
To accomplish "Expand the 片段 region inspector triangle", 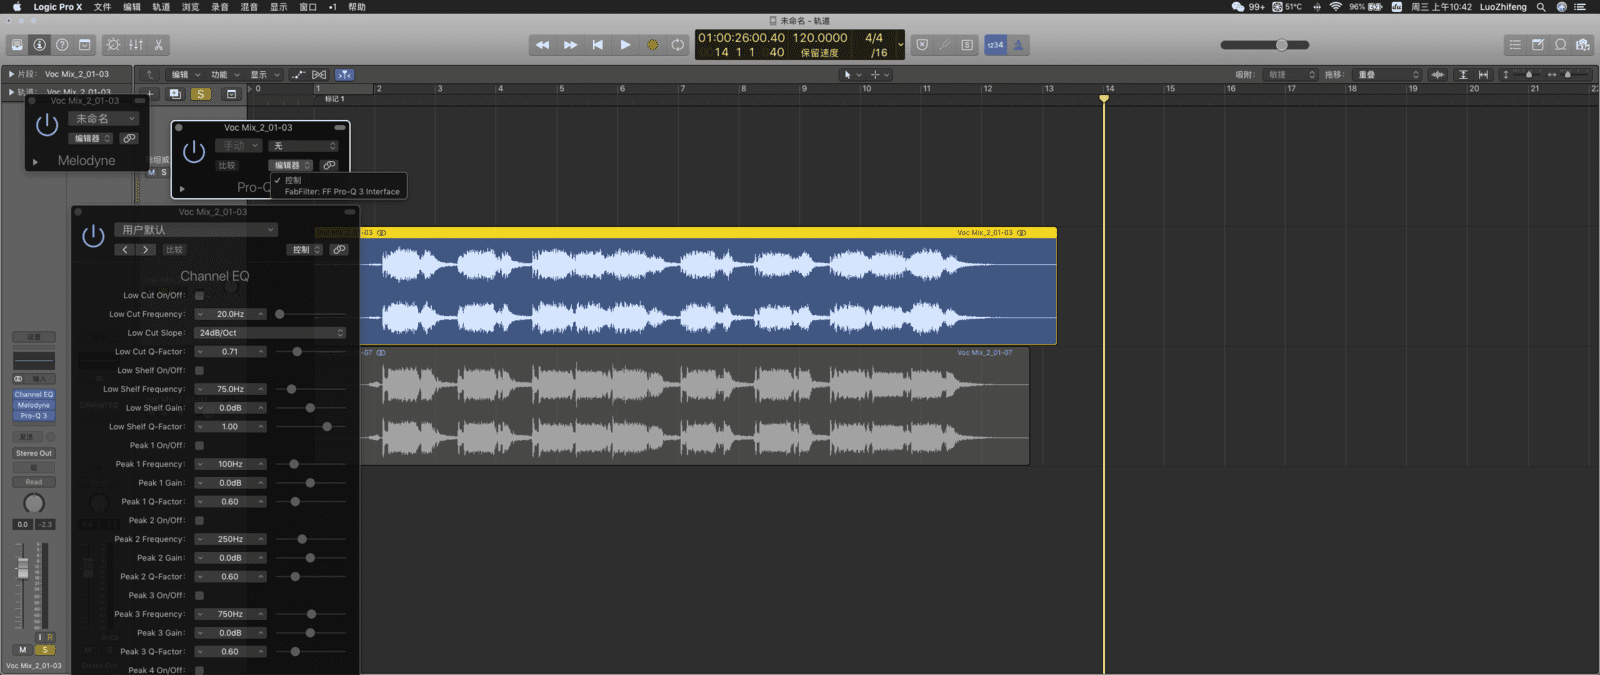I will (11, 74).
